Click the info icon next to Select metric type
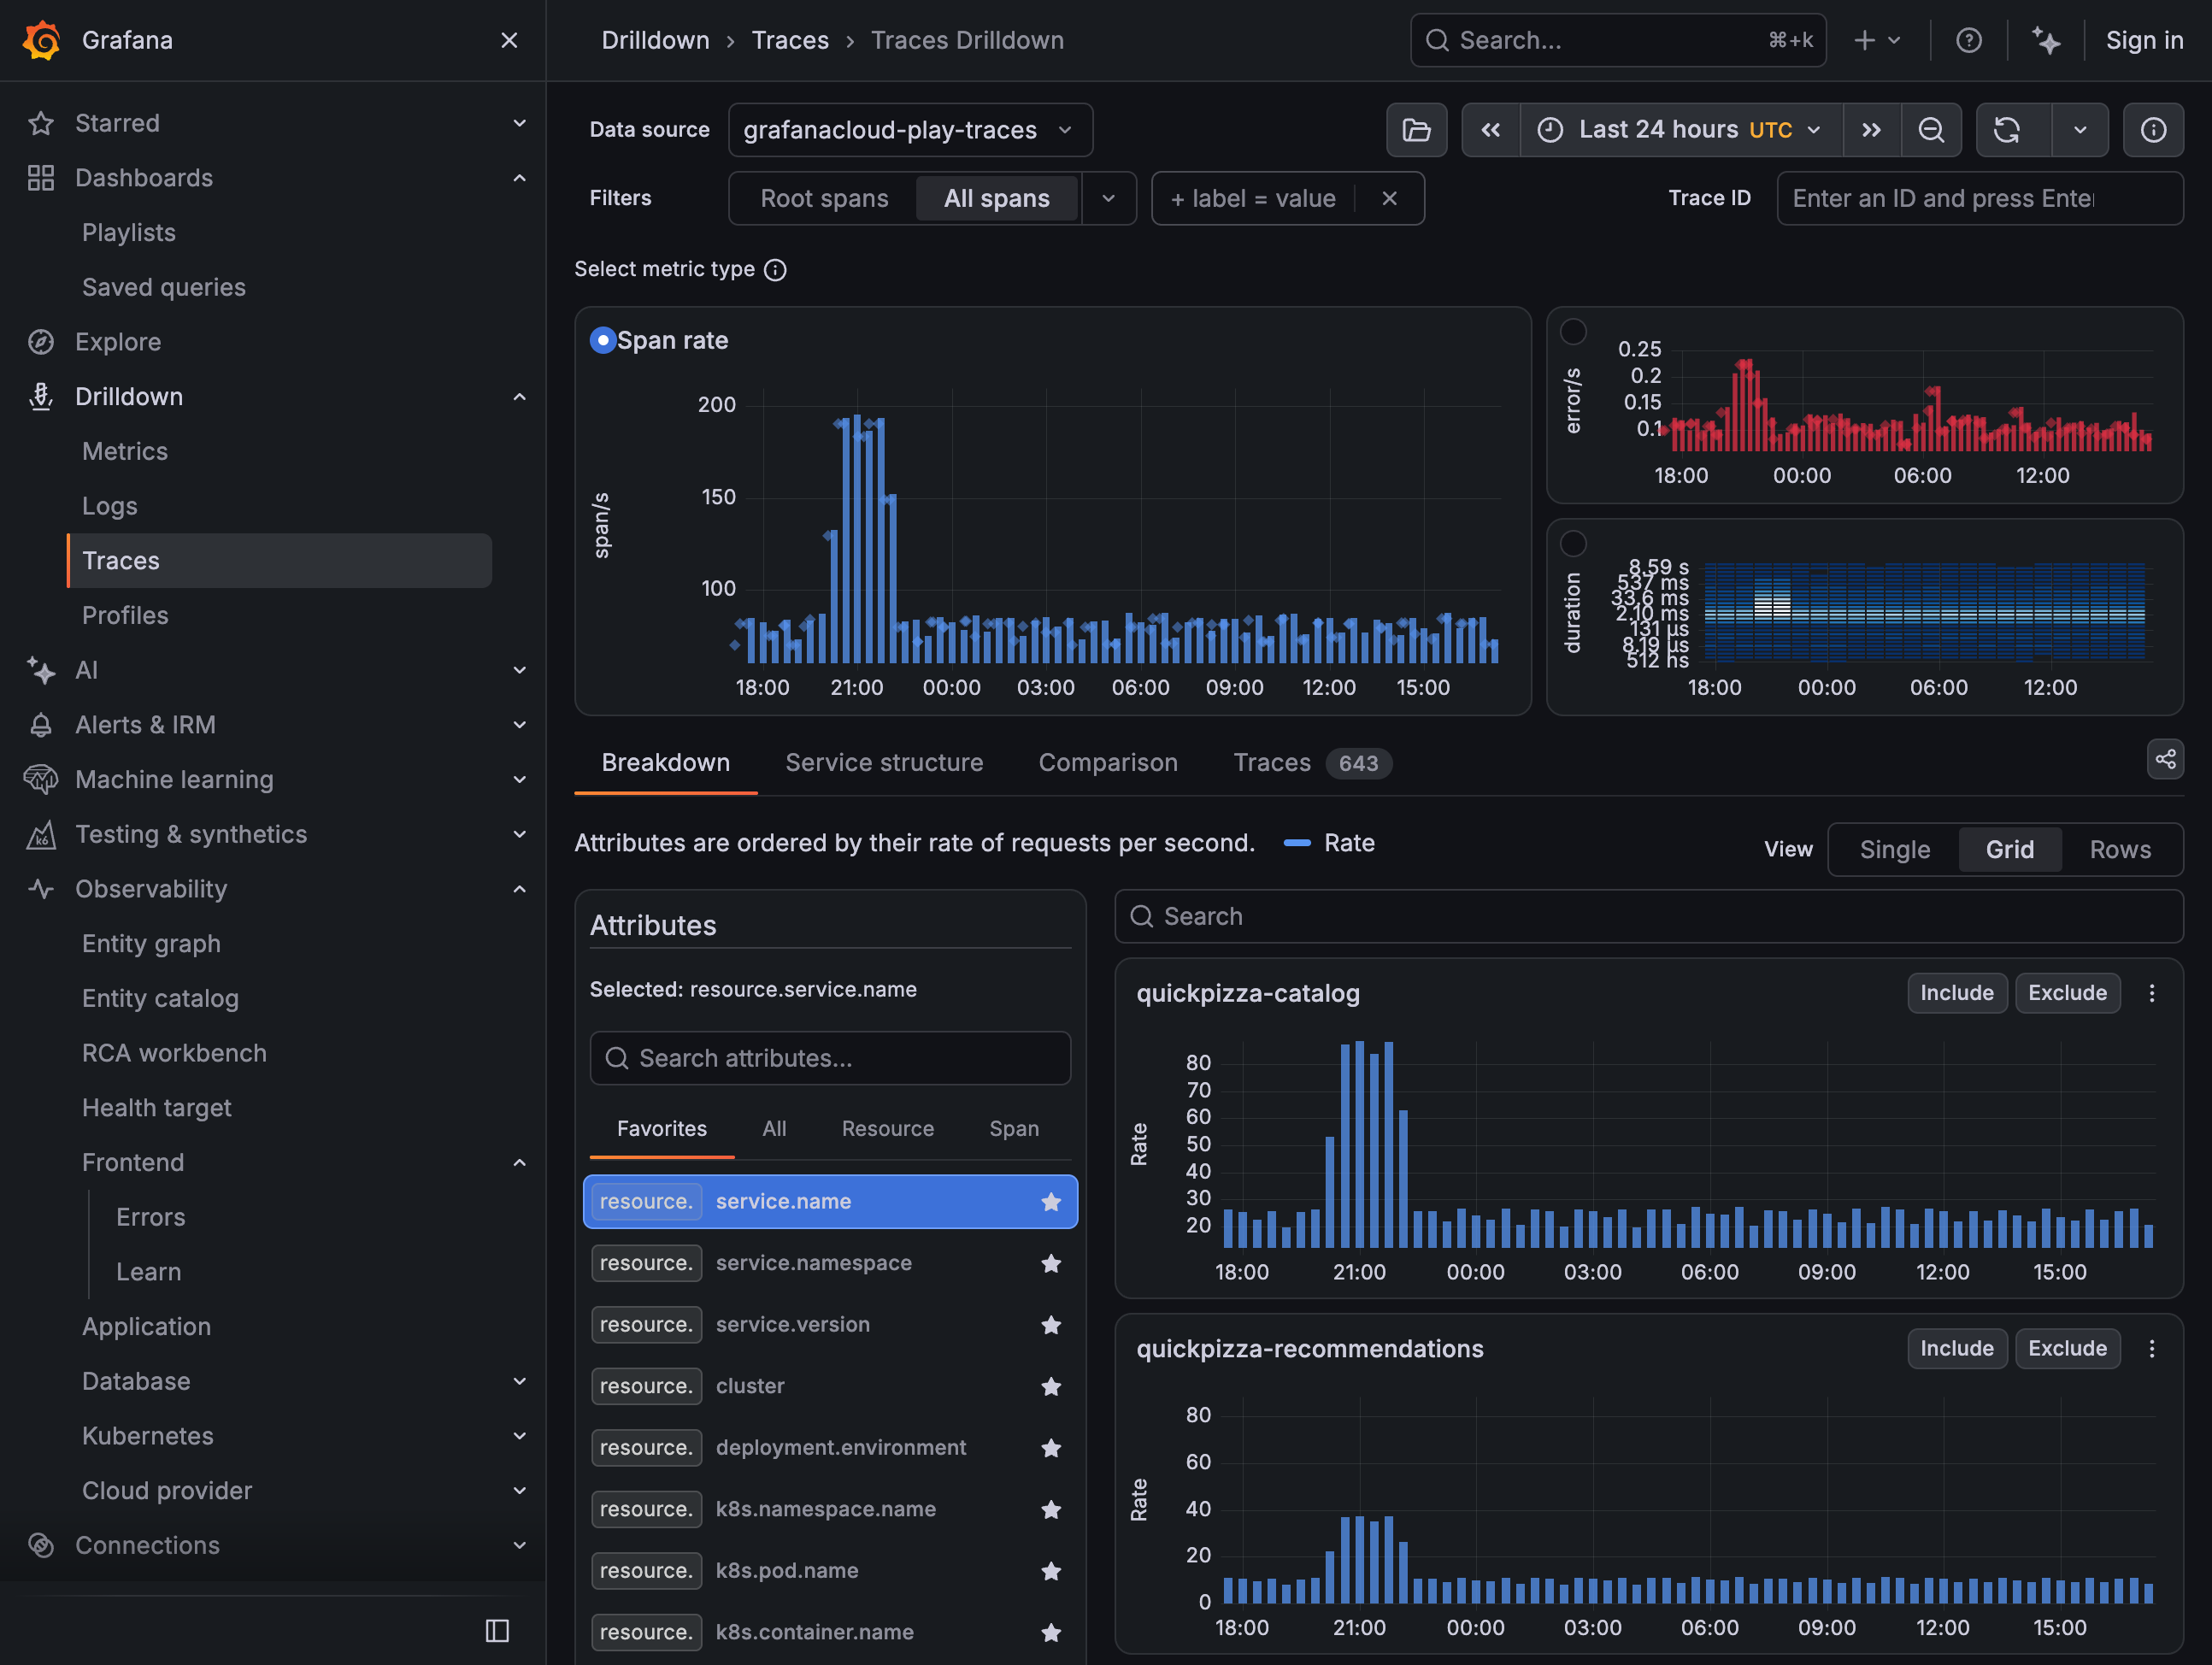Screen dimensions: 2212x1665 [x=775, y=270]
